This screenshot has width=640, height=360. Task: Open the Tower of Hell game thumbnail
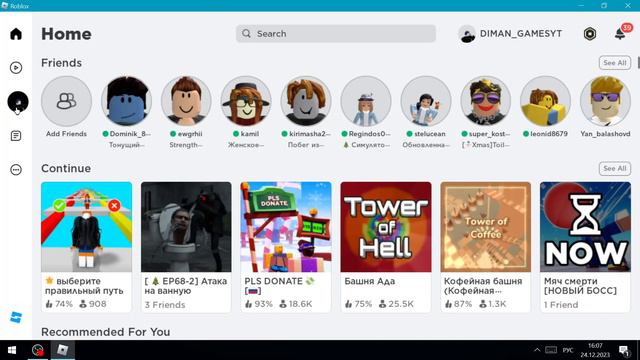point(386,227)
